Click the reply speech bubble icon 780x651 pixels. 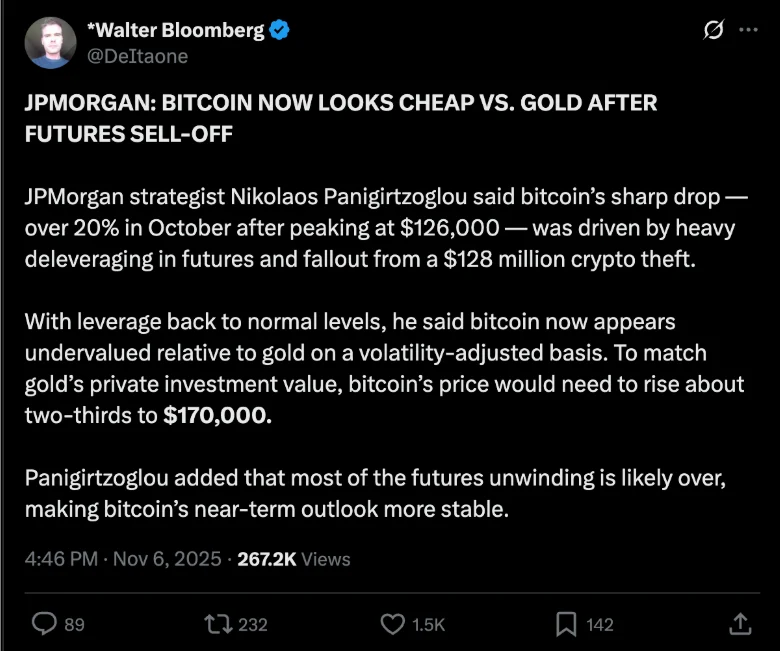tap(45, 623)
